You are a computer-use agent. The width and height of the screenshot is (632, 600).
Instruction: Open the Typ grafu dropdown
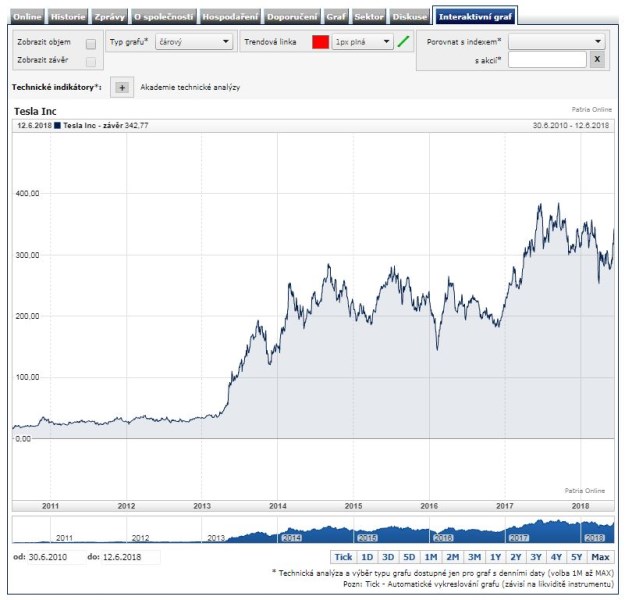(195, 42)
